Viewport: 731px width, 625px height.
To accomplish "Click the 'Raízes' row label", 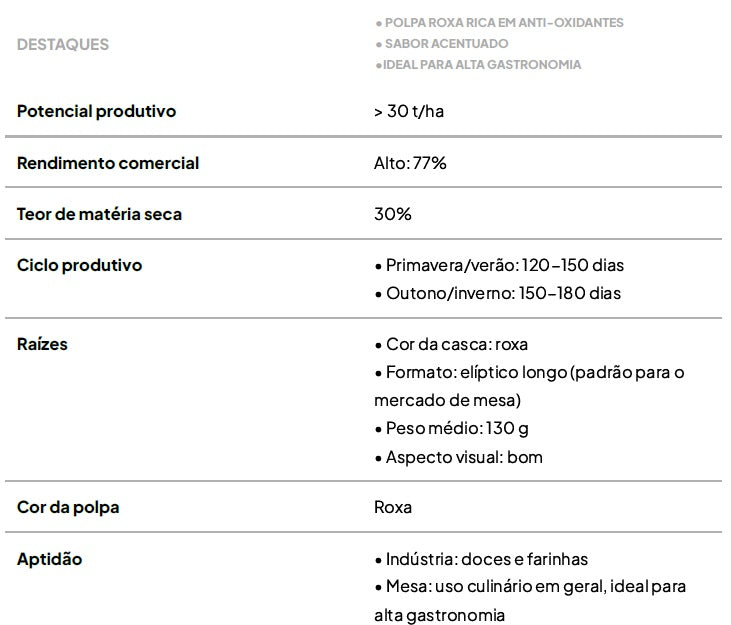I will (42, 344).
